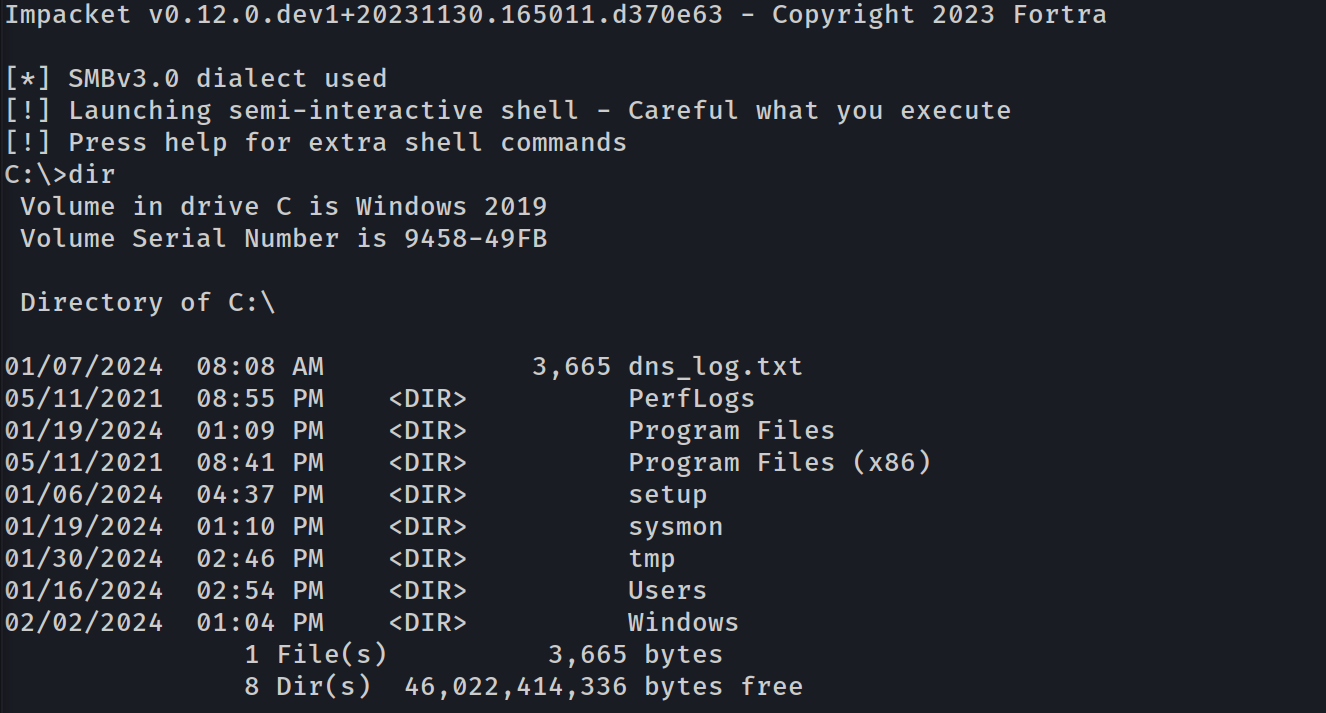Click the setup directory name
Image resolution: width=1326 pixels, height=713 pixels.
[x=667, y=495]
